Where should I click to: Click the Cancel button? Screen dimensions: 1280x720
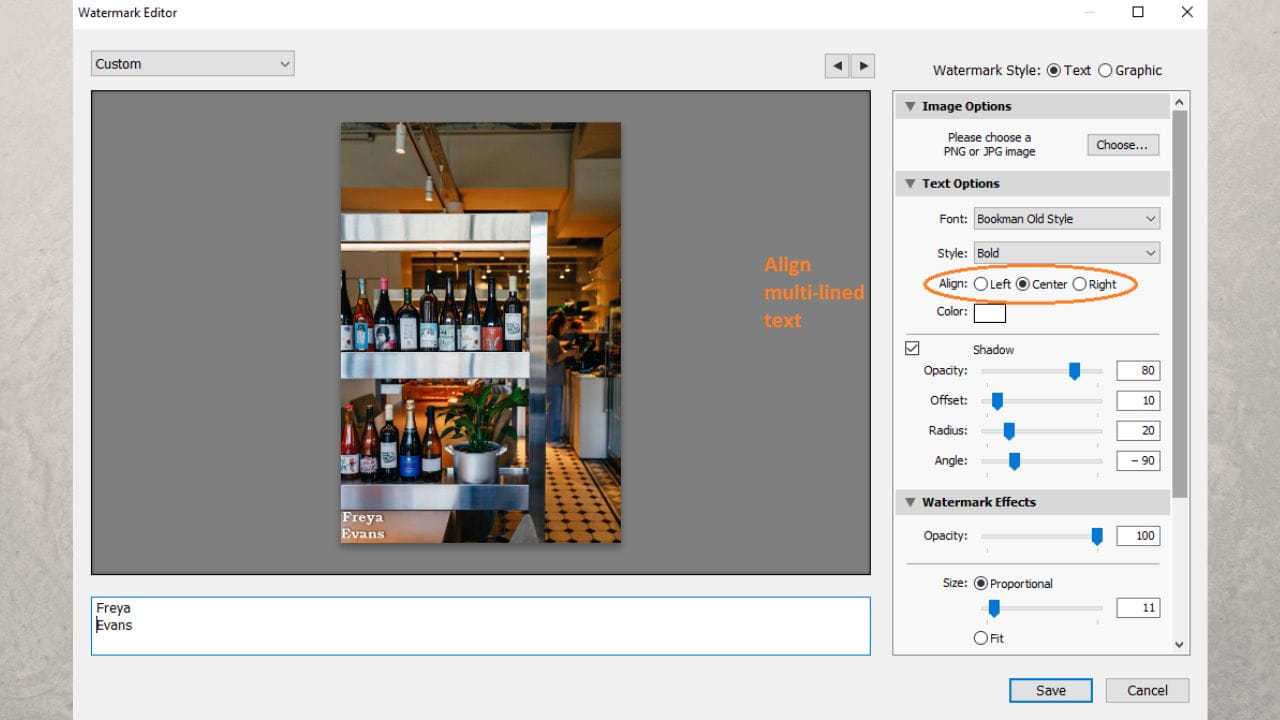click(x=1147, y=690)
